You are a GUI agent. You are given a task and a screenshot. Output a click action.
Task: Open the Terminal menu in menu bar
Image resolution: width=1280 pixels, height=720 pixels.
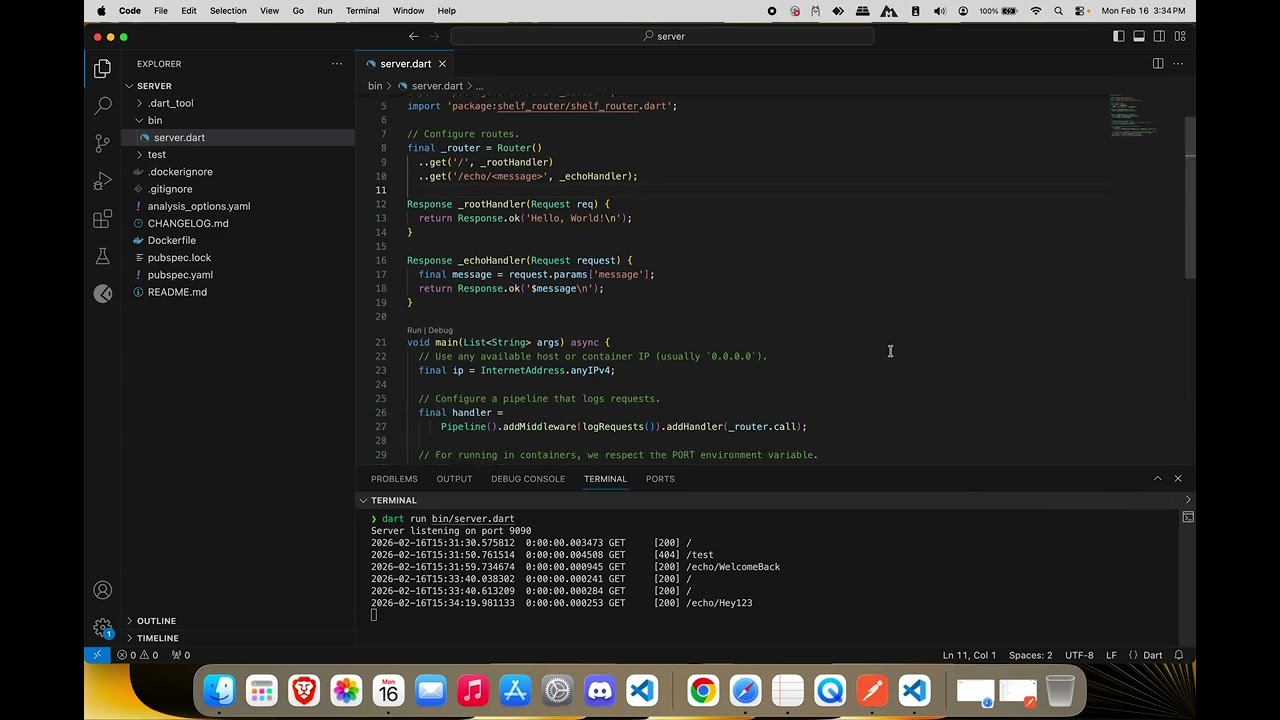point(362,11)
